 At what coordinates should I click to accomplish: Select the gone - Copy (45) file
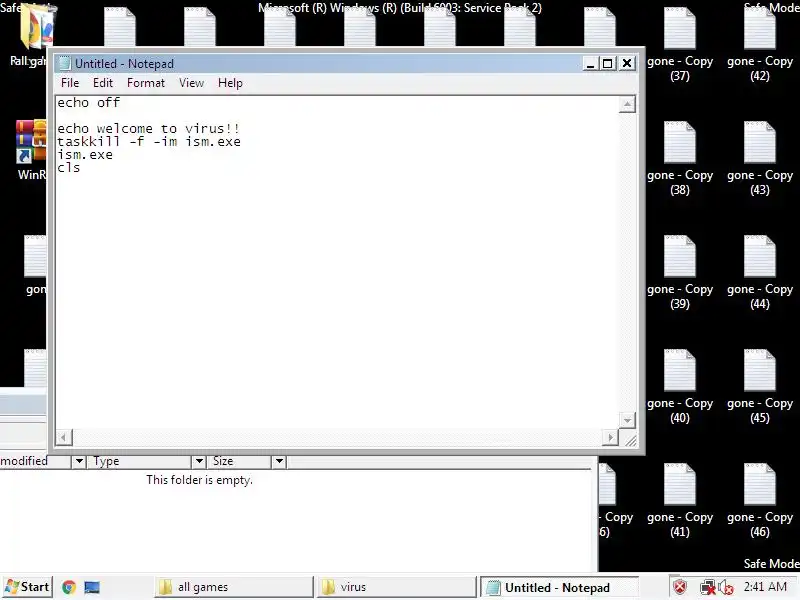[x=760, y=387]
